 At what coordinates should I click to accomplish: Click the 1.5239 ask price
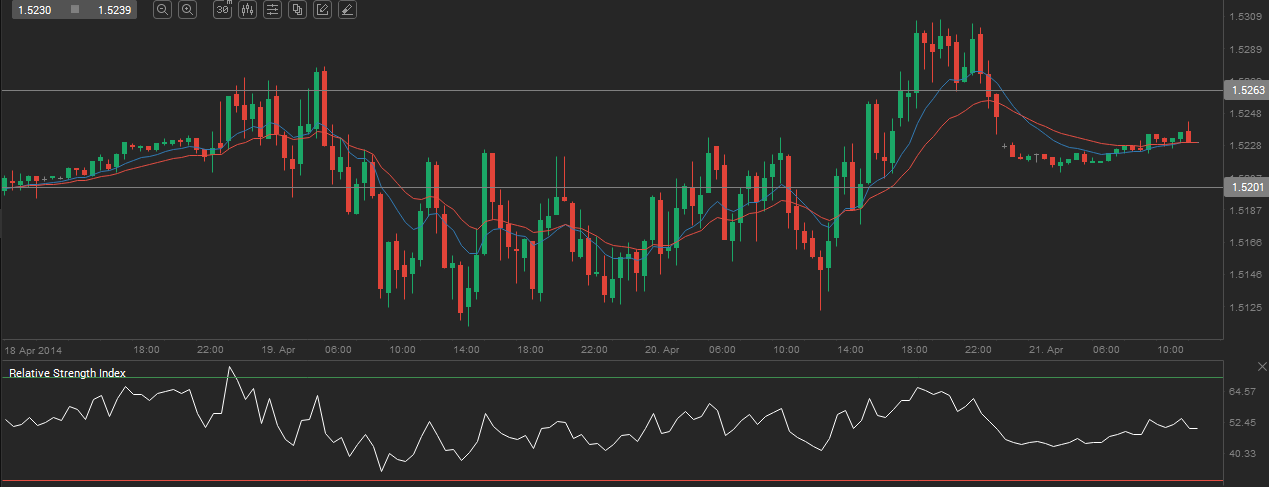(113, 10)
